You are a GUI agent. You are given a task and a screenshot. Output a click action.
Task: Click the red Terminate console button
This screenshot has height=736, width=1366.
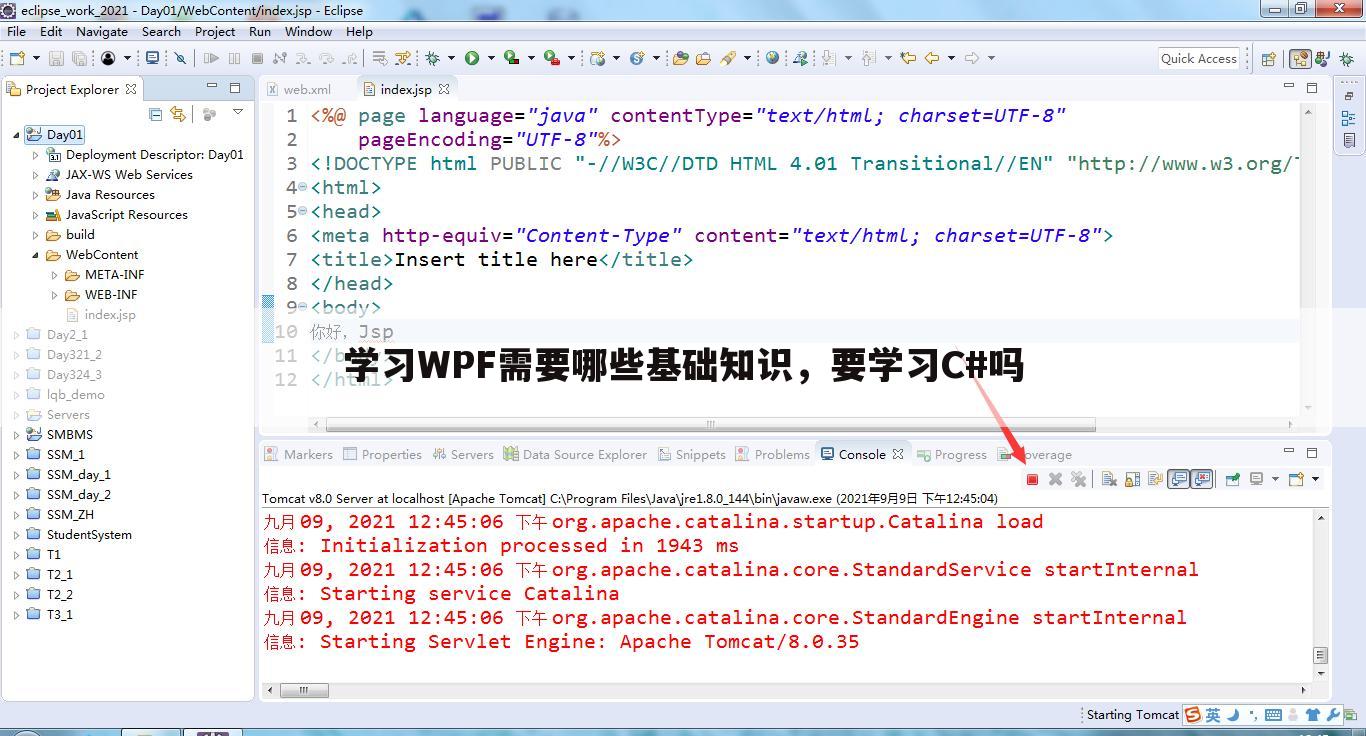(1032, 479)
